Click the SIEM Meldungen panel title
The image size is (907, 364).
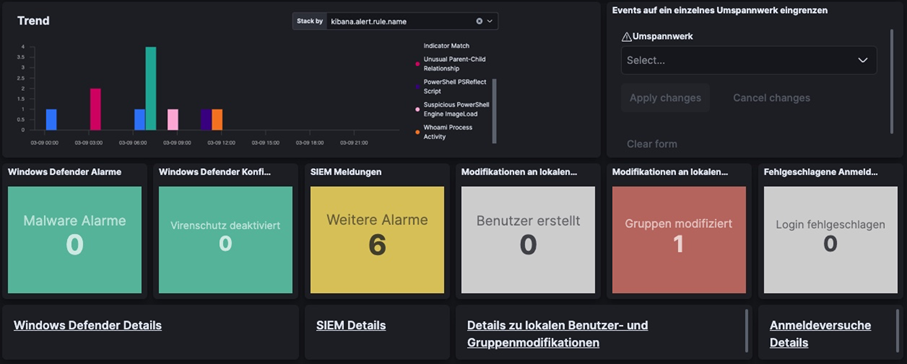(x=346, y=172)
